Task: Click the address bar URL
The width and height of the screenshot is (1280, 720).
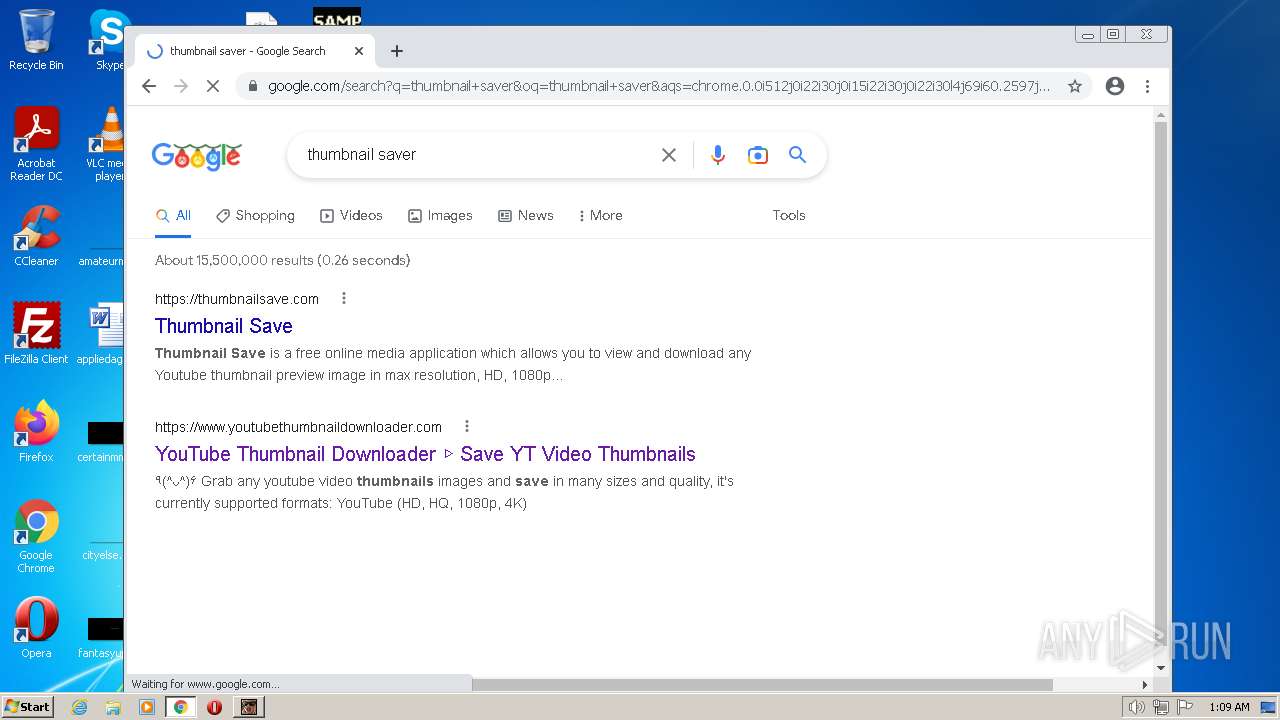Action: point(659,86)
